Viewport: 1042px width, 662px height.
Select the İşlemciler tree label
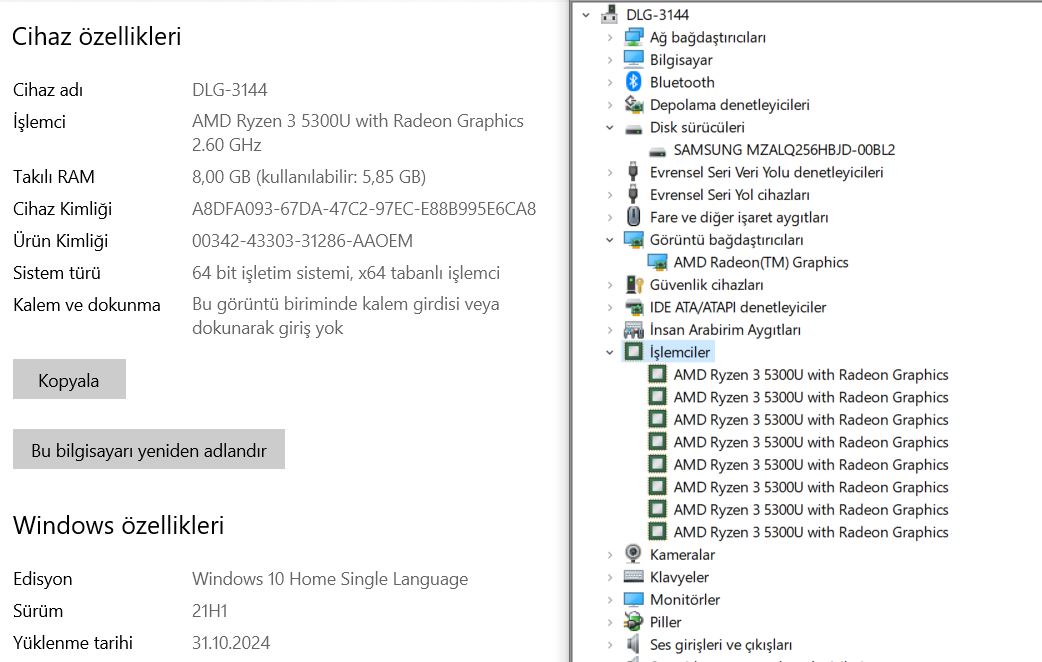[680, 352]
